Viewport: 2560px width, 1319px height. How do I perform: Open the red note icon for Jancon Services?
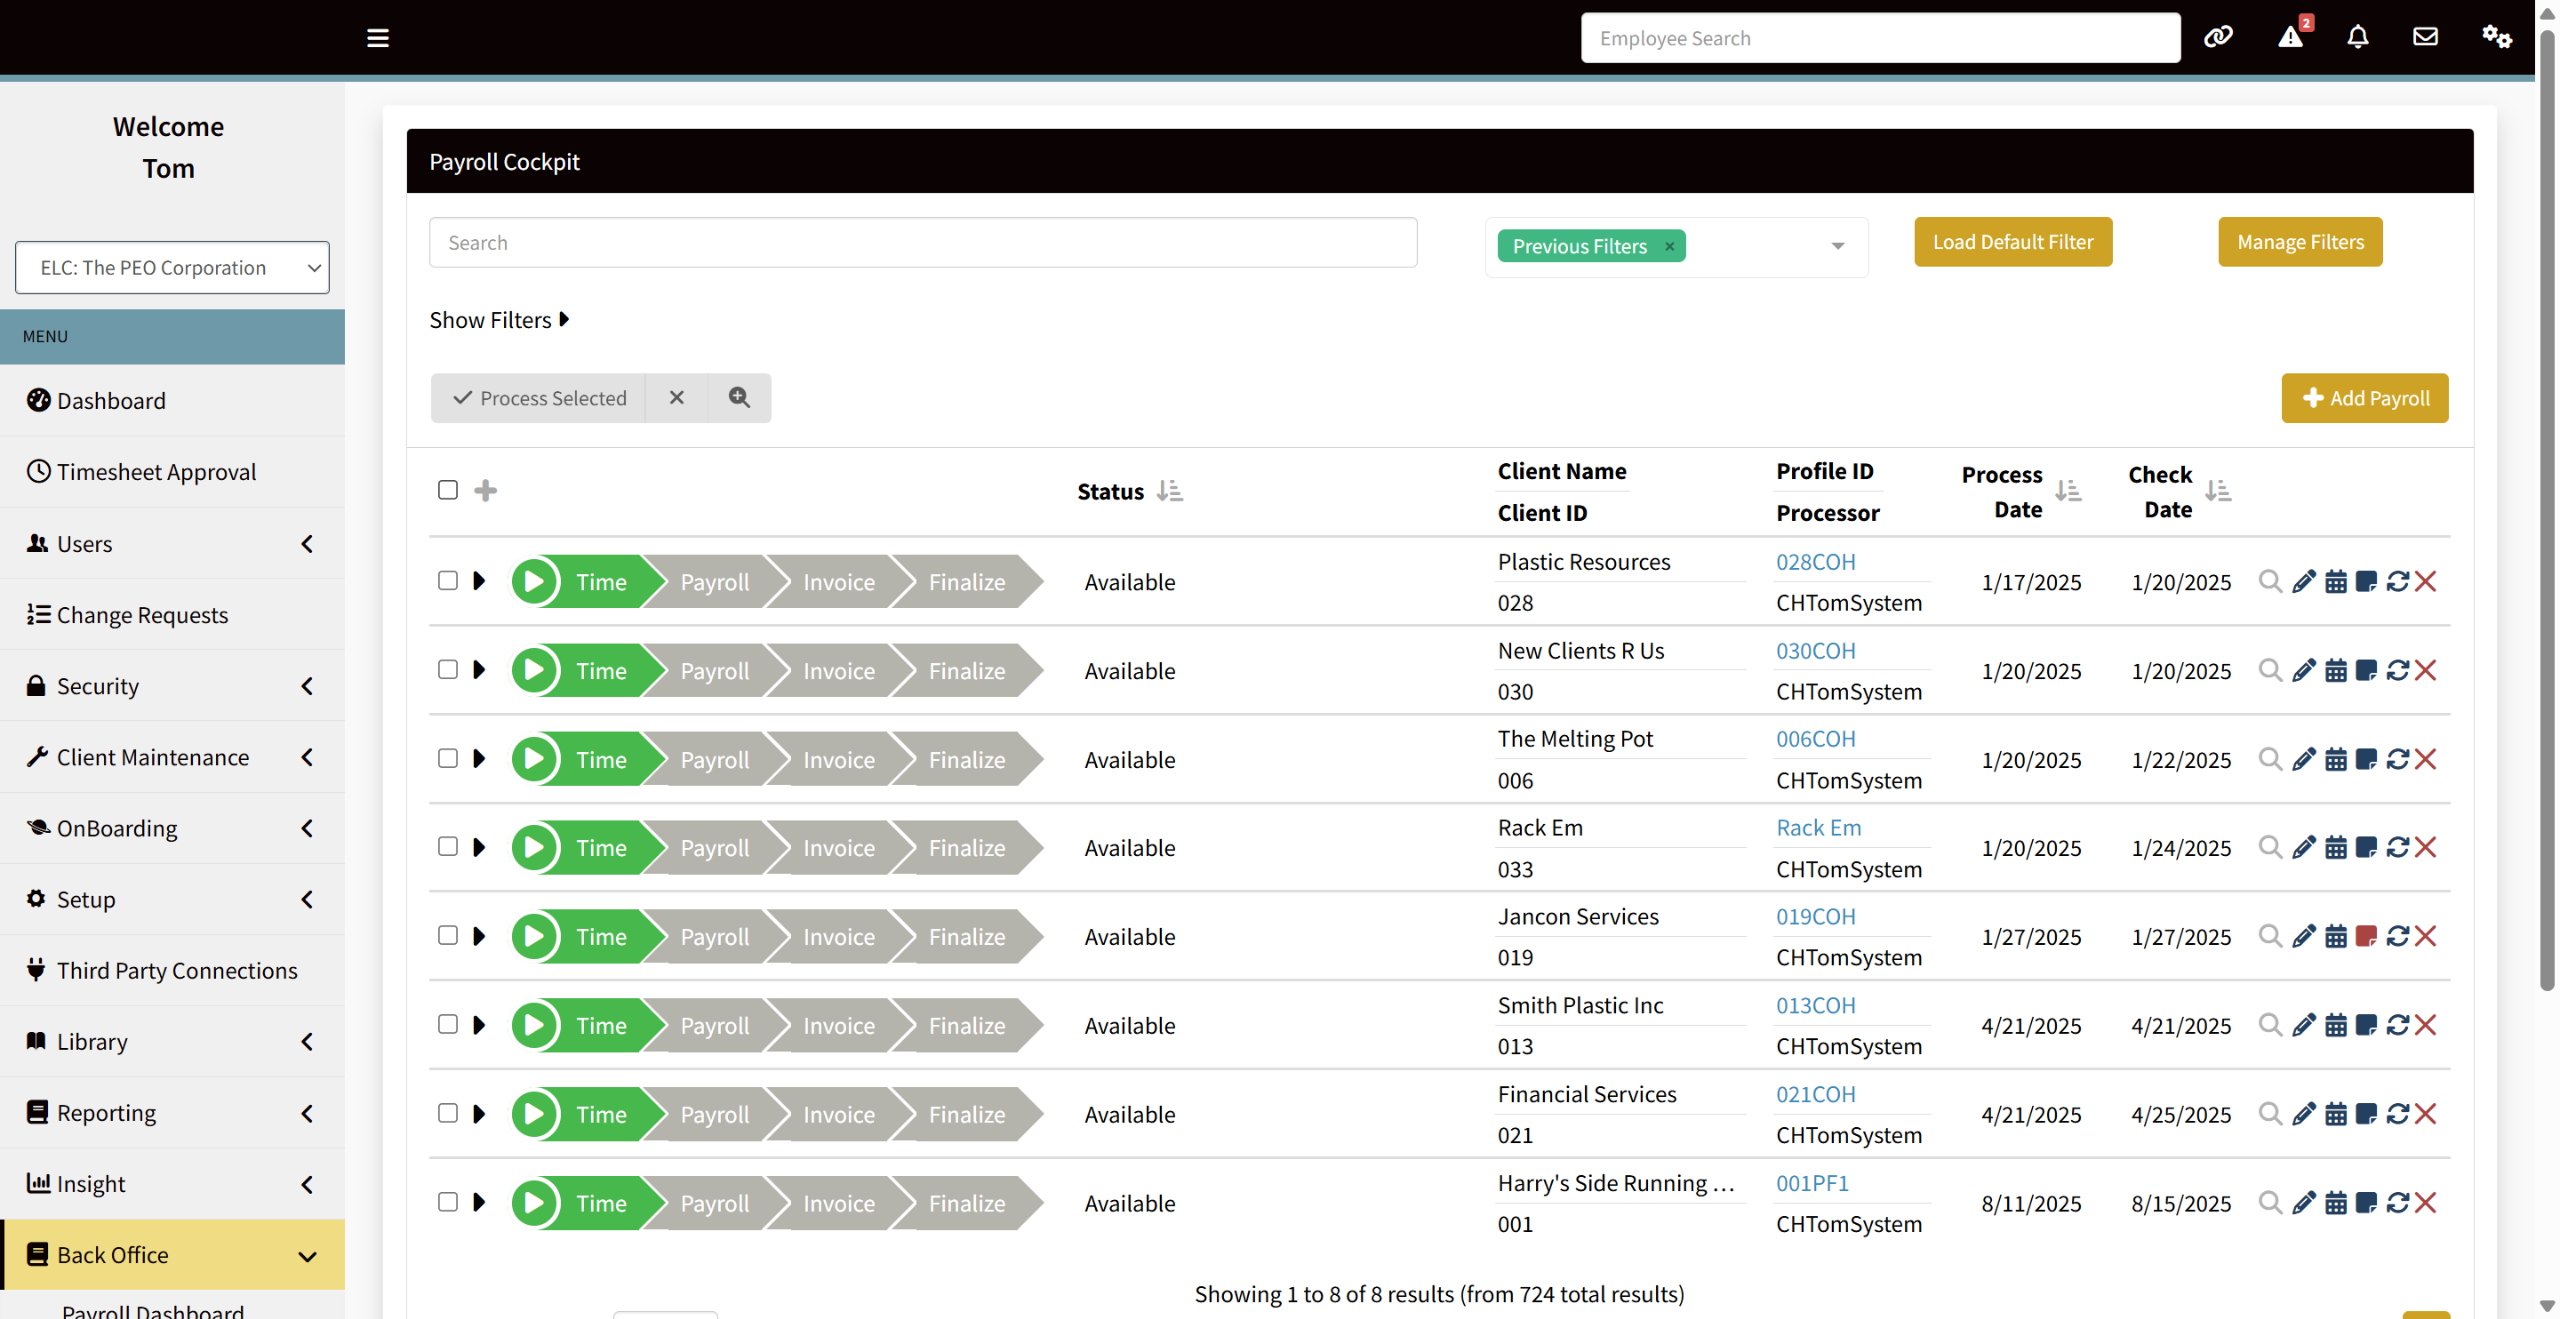[x=2366, y=936]
